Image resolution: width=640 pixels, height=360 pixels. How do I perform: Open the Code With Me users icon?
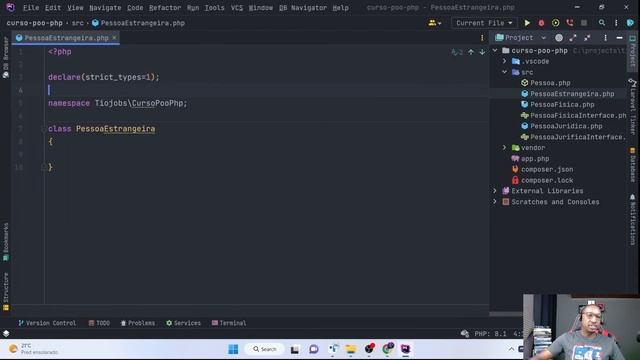click(434, 23)
